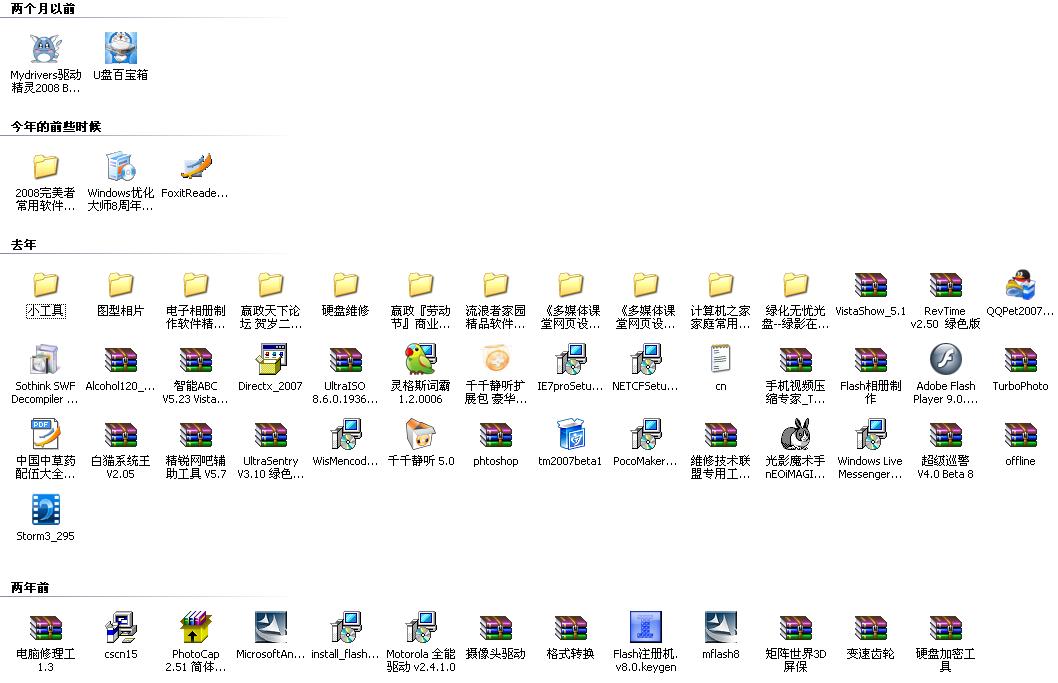
Task: Click the 灵格斯词霸 1.2.0006 parrot icon
Action: click(x=420, y=360)
